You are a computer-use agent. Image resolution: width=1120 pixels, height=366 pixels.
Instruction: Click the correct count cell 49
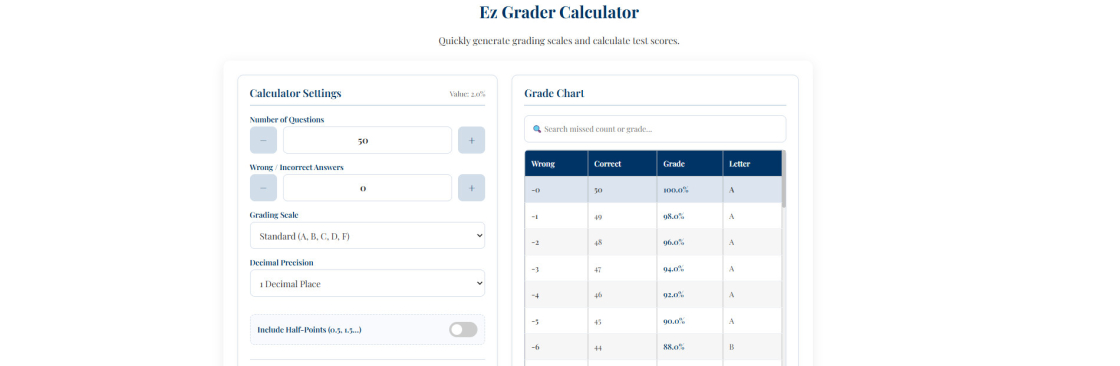pos(622,216)
